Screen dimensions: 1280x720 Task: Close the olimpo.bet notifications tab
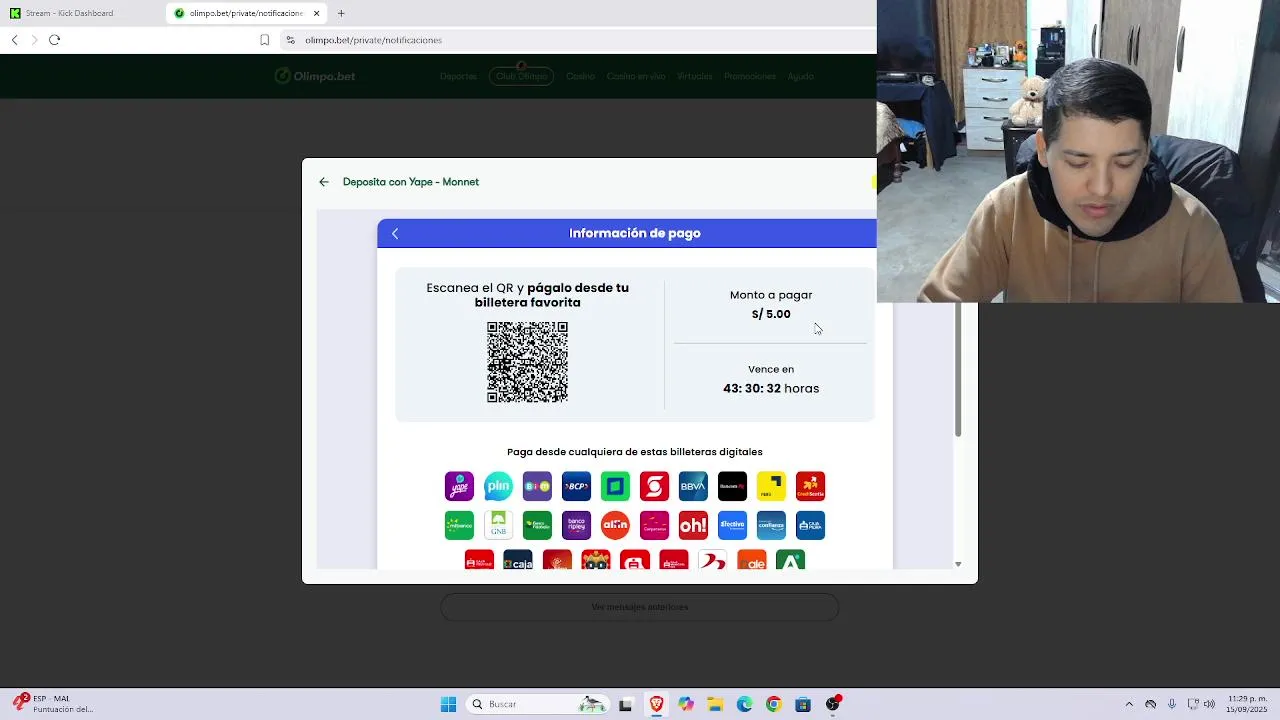[317, 13]
